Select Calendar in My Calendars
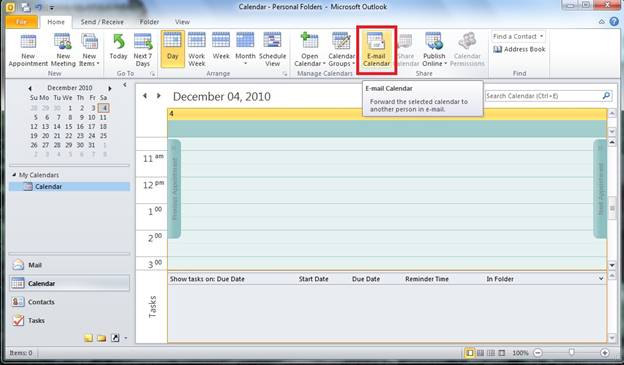This screenshot has height=365, width=624. [69, 186]
